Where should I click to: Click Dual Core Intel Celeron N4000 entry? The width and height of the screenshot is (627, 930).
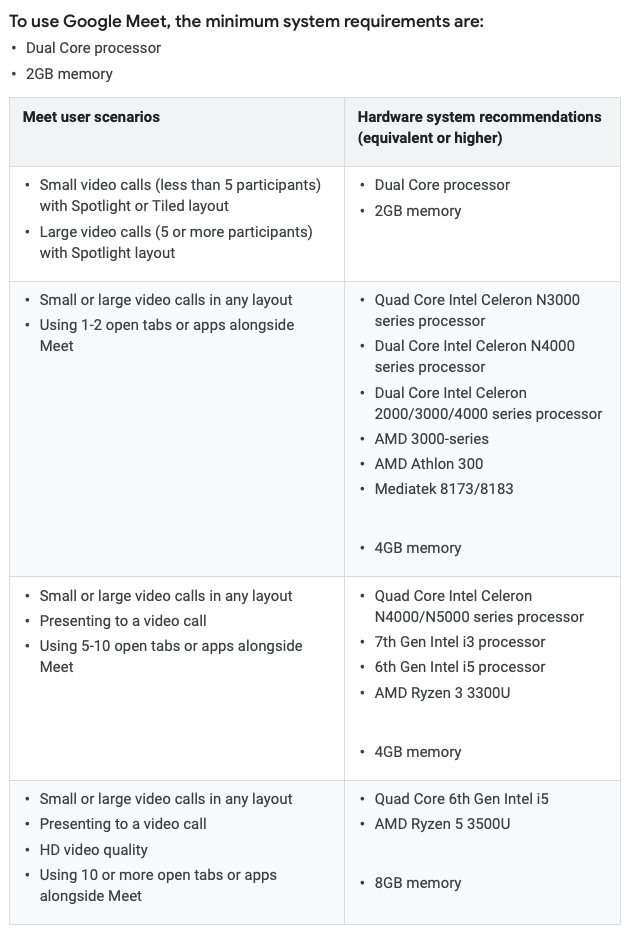475,356
